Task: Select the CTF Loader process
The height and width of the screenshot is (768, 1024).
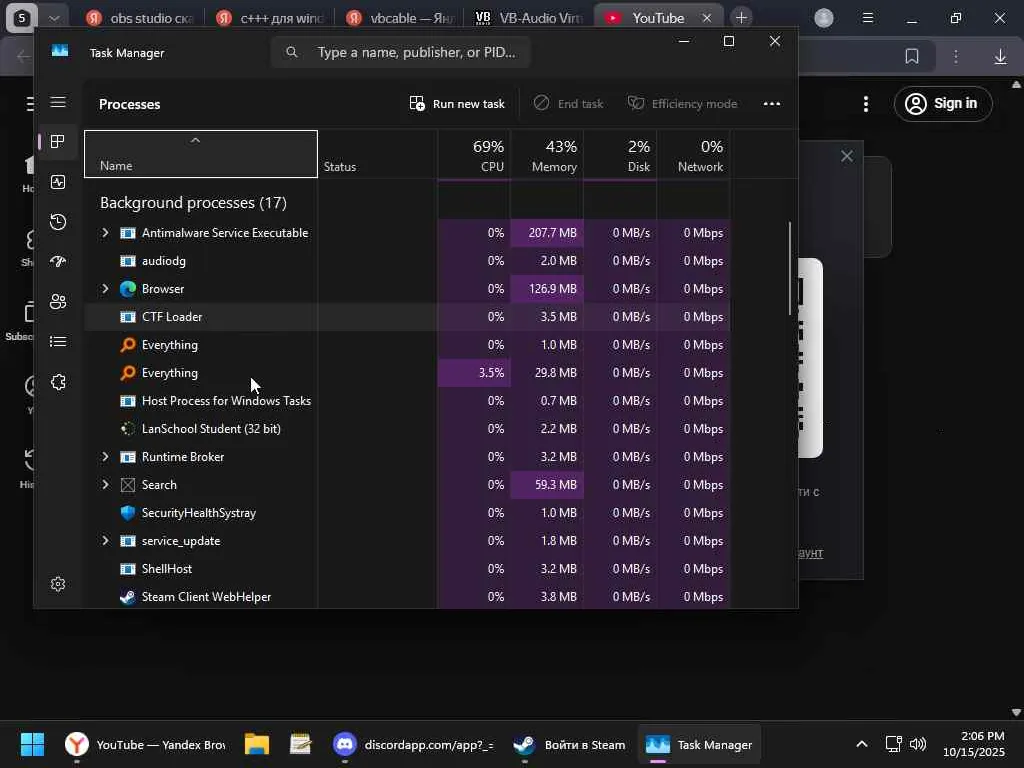Action: (x=408, y=317)
